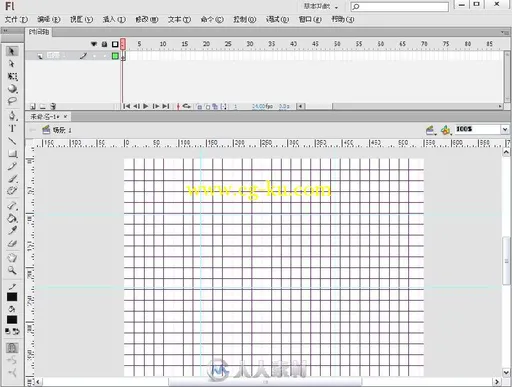Toggle the Onion Skin button

pyautogui.click(x=199, y=106)
